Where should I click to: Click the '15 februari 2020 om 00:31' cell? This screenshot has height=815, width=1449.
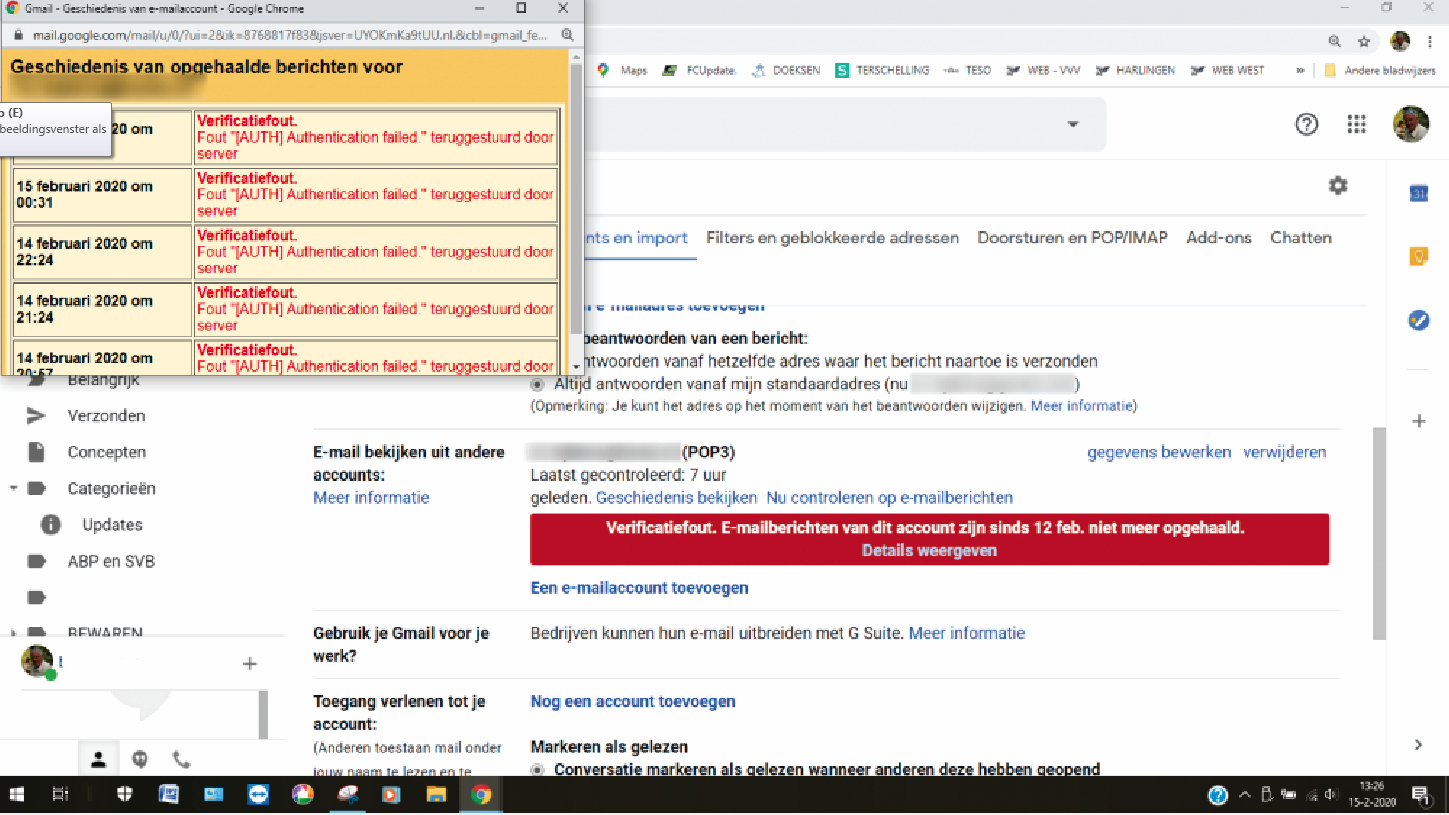(x=102, y=194)
